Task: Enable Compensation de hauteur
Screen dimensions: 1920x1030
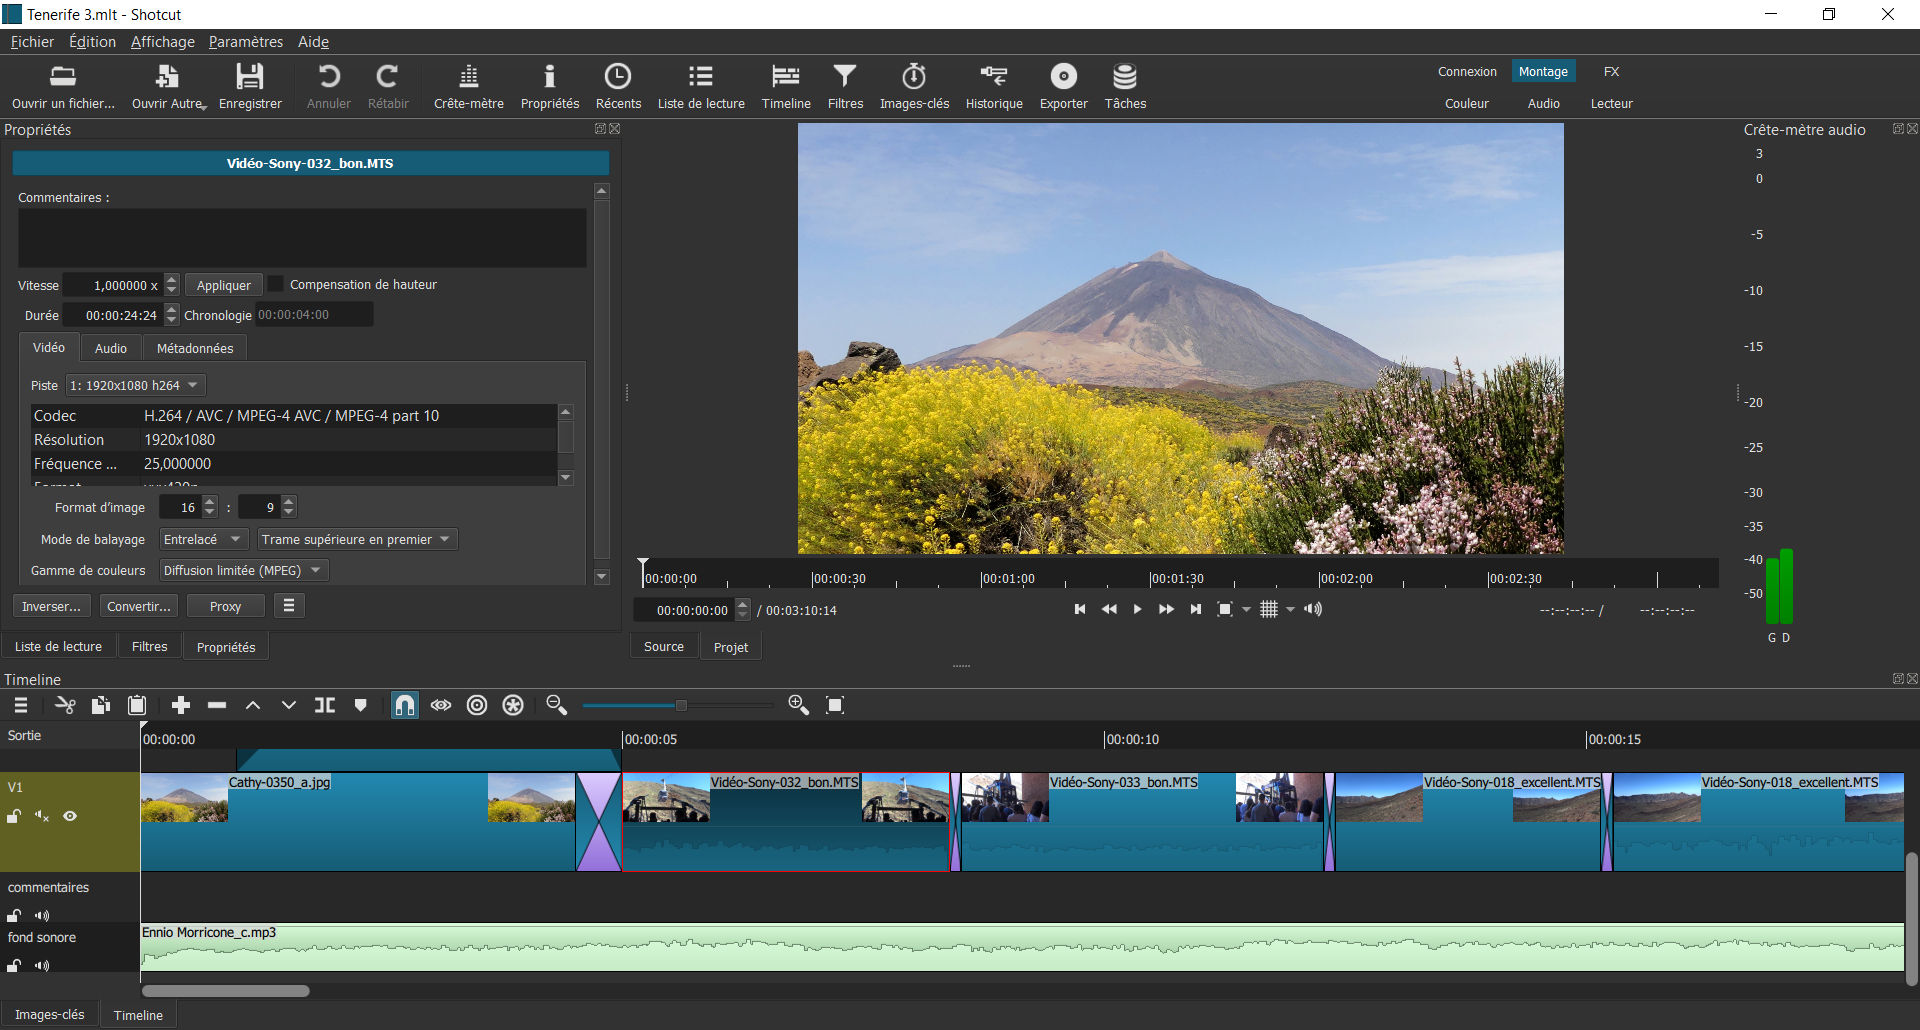Action: 275,284
